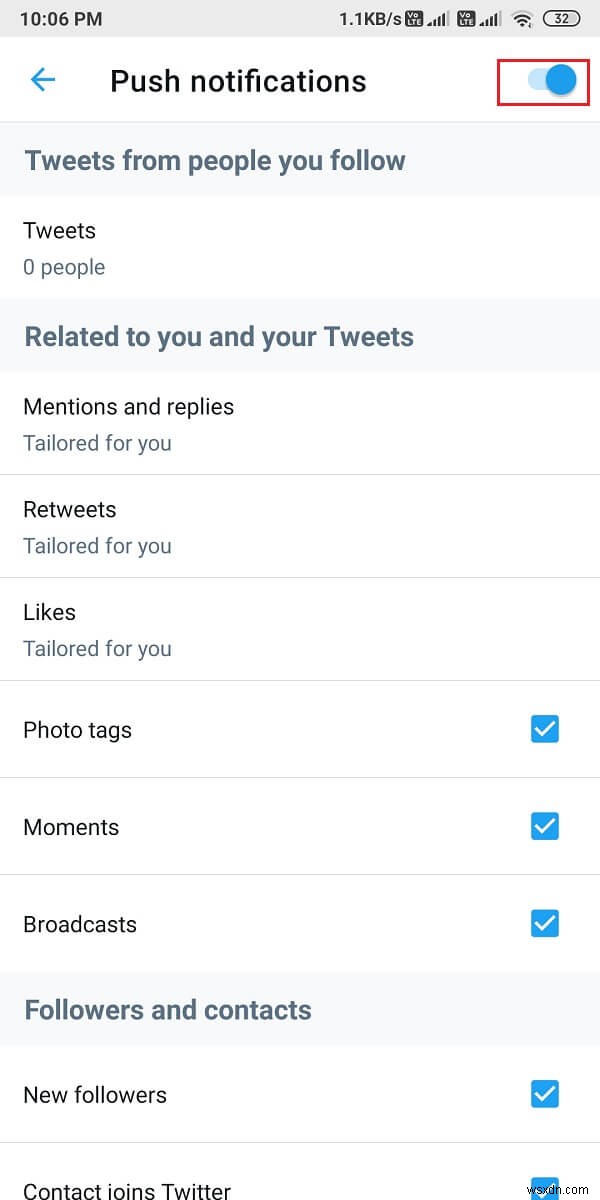The image size is (600, 1200).
Task: Tap the clock showing 10:06 PM
Action: [x=60, y=18]
